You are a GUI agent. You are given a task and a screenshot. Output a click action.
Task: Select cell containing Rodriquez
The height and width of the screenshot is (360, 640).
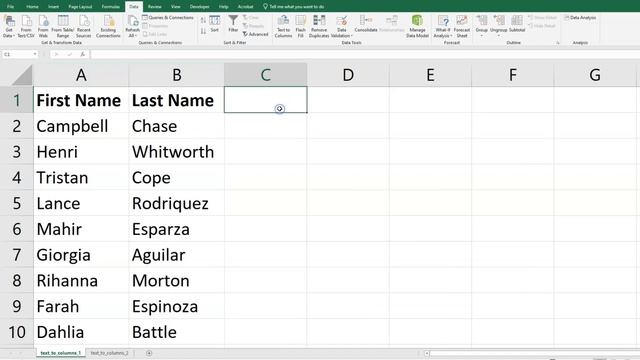176,203
